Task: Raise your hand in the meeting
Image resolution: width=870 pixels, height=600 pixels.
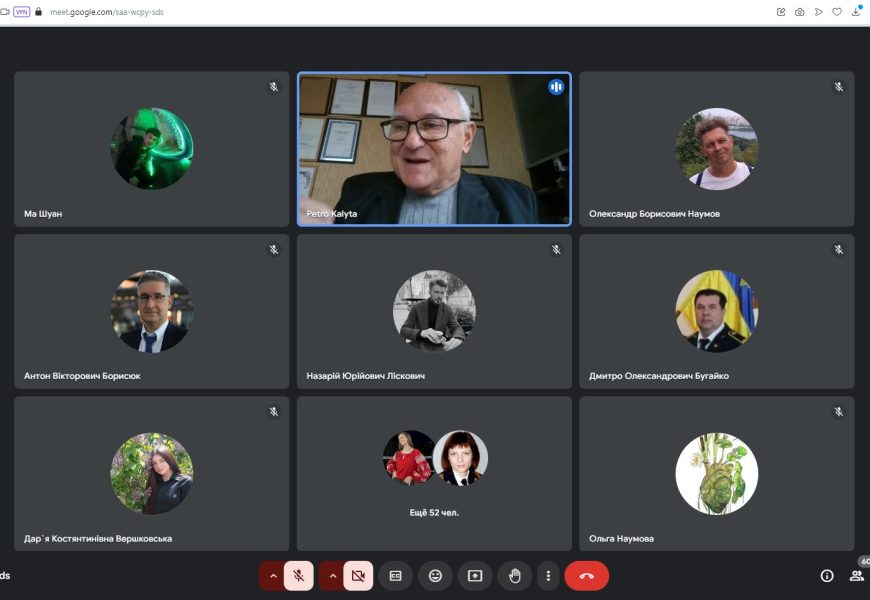Action: [515, 576]
